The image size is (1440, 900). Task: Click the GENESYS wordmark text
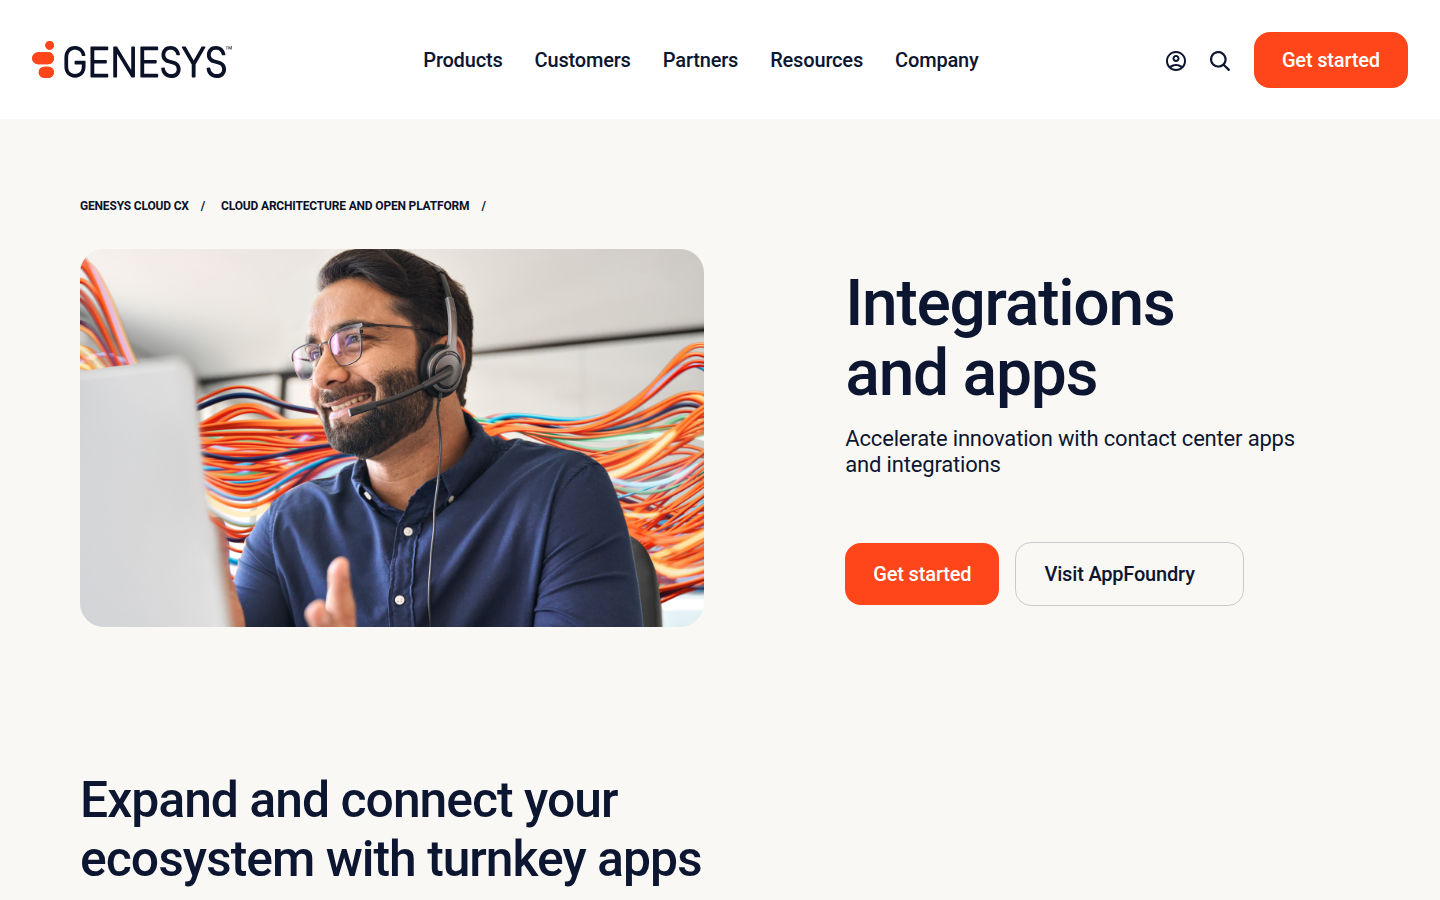point(147,62)
